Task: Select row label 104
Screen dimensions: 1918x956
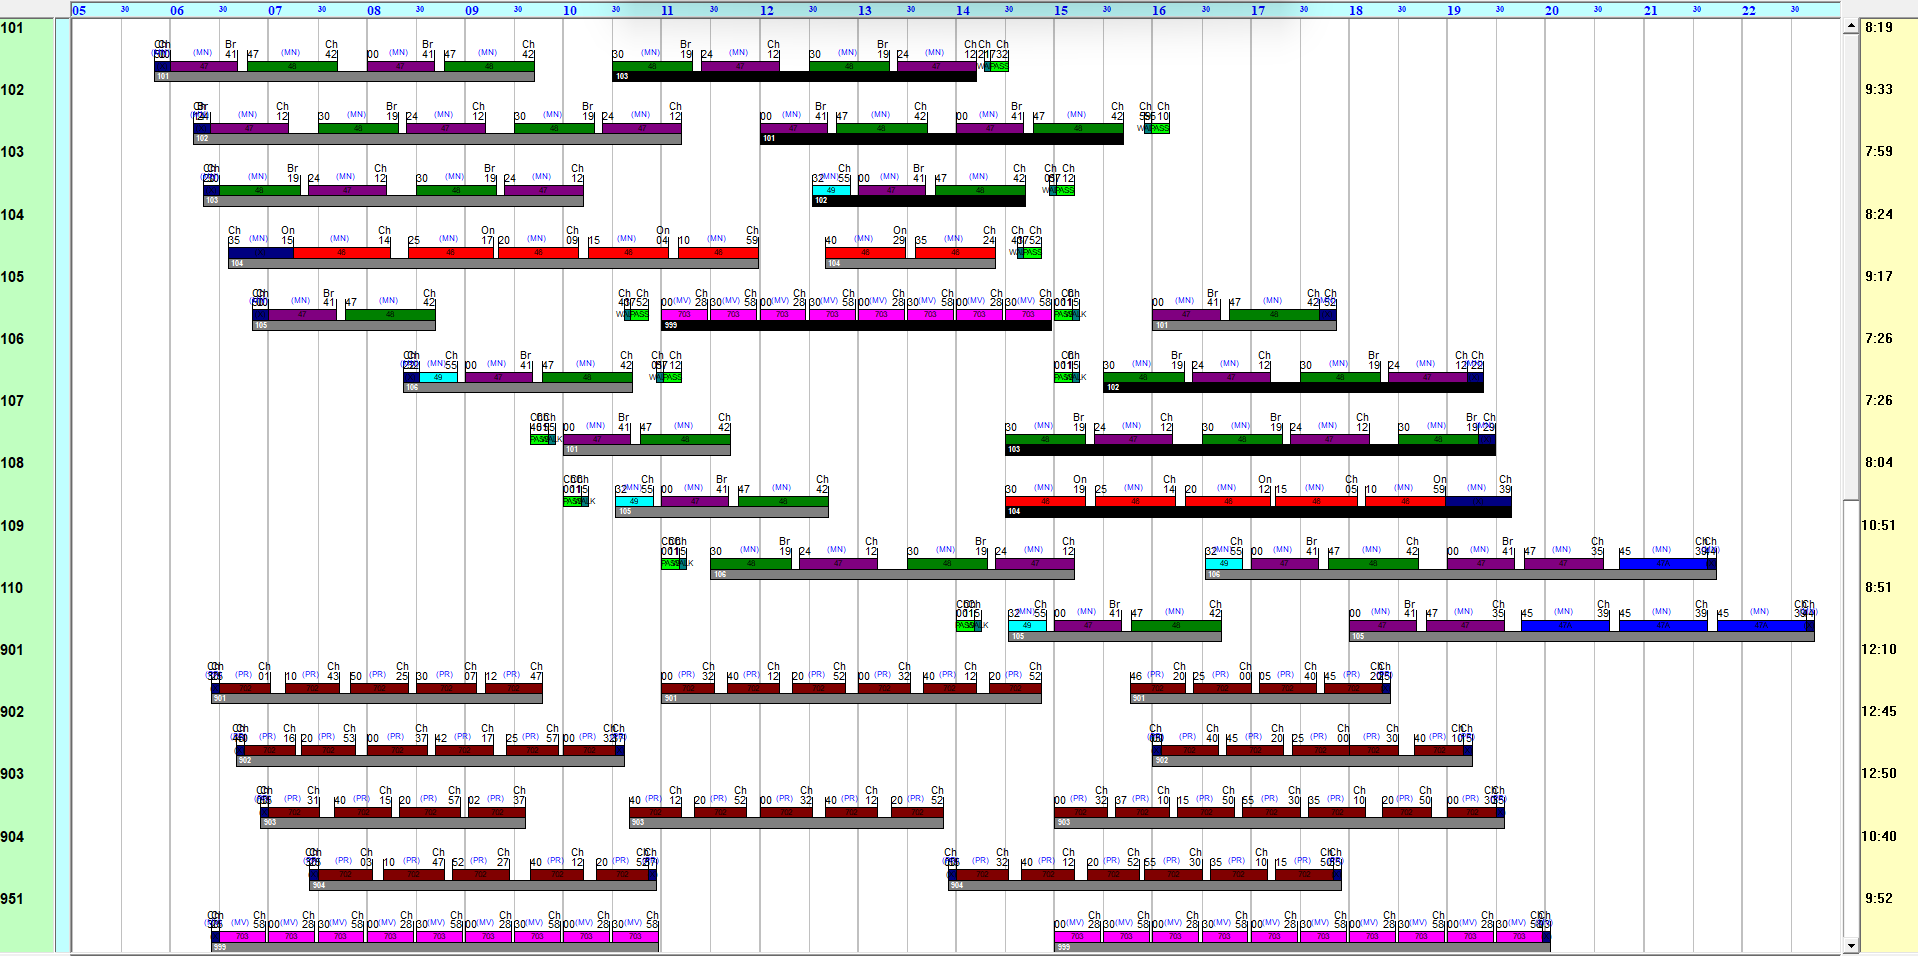Action: coord(12,215)
